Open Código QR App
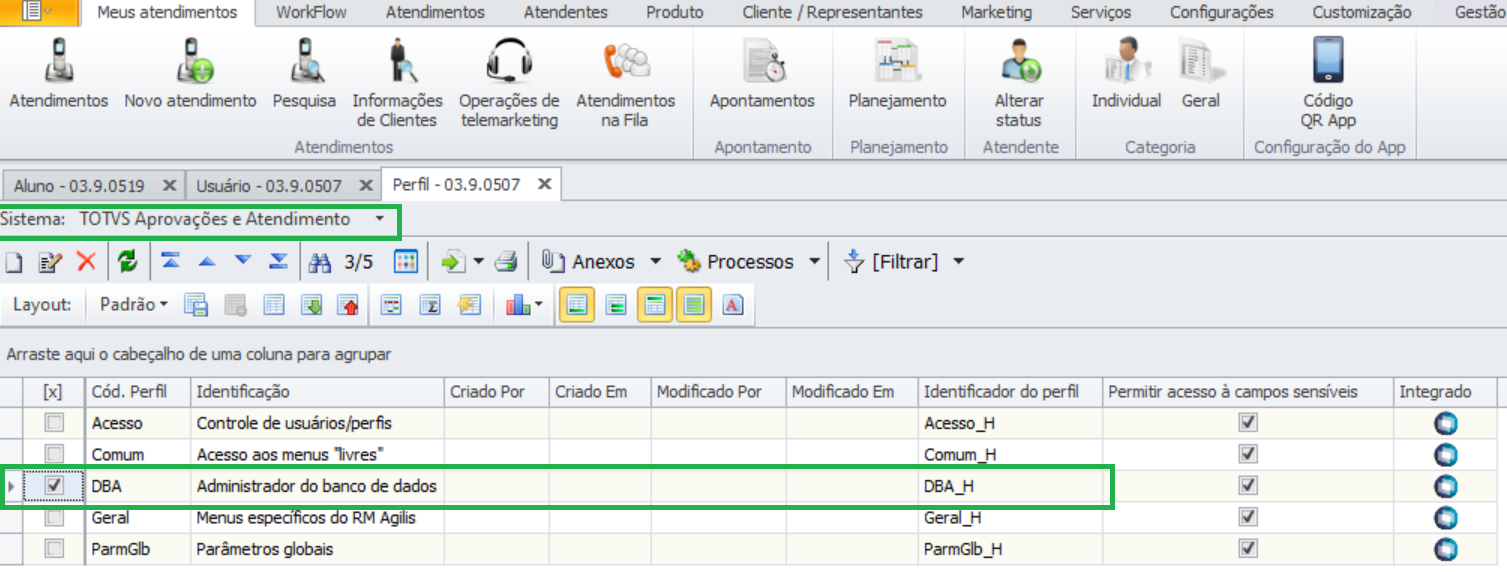Viewport: 1507px width, 572px height. pyautogui.click(x=1328, y=84)
